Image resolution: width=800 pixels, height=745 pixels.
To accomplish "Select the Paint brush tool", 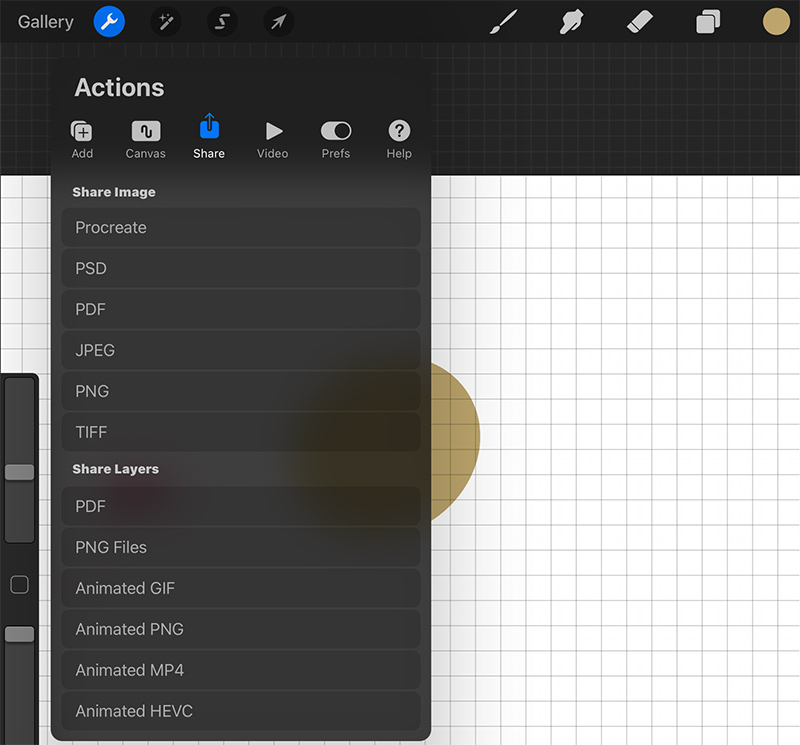I will (x=504, y=22).
